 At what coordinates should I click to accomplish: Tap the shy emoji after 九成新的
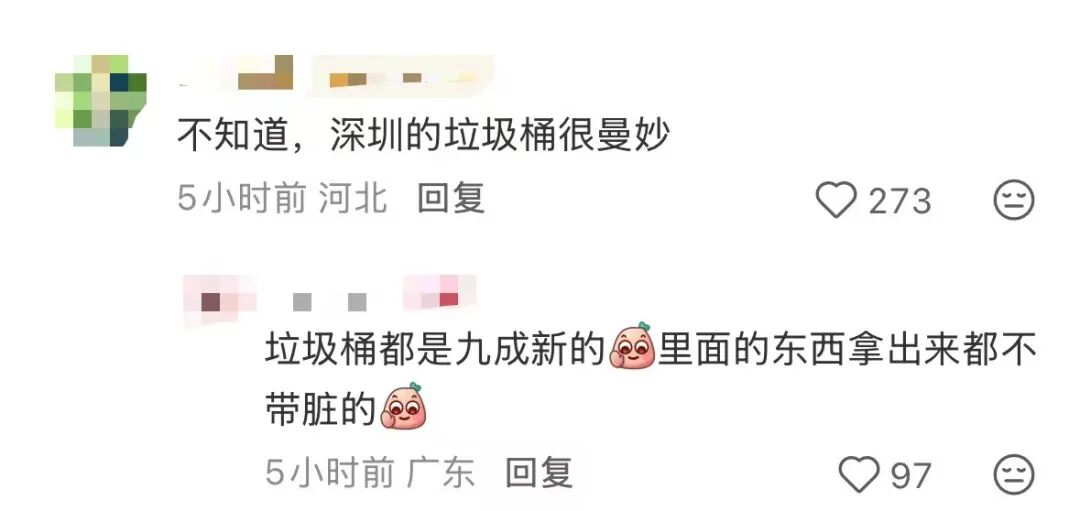point(633,346)
